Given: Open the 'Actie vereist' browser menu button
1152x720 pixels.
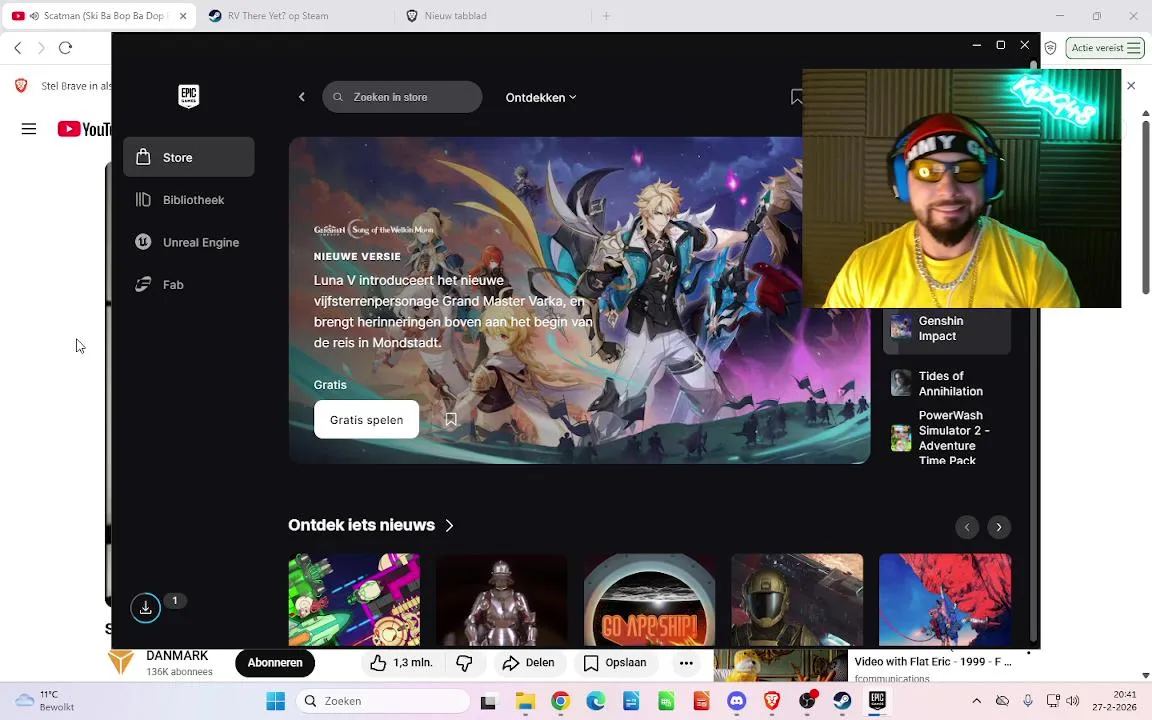Looking at the screenshot, I should 1105,48.
